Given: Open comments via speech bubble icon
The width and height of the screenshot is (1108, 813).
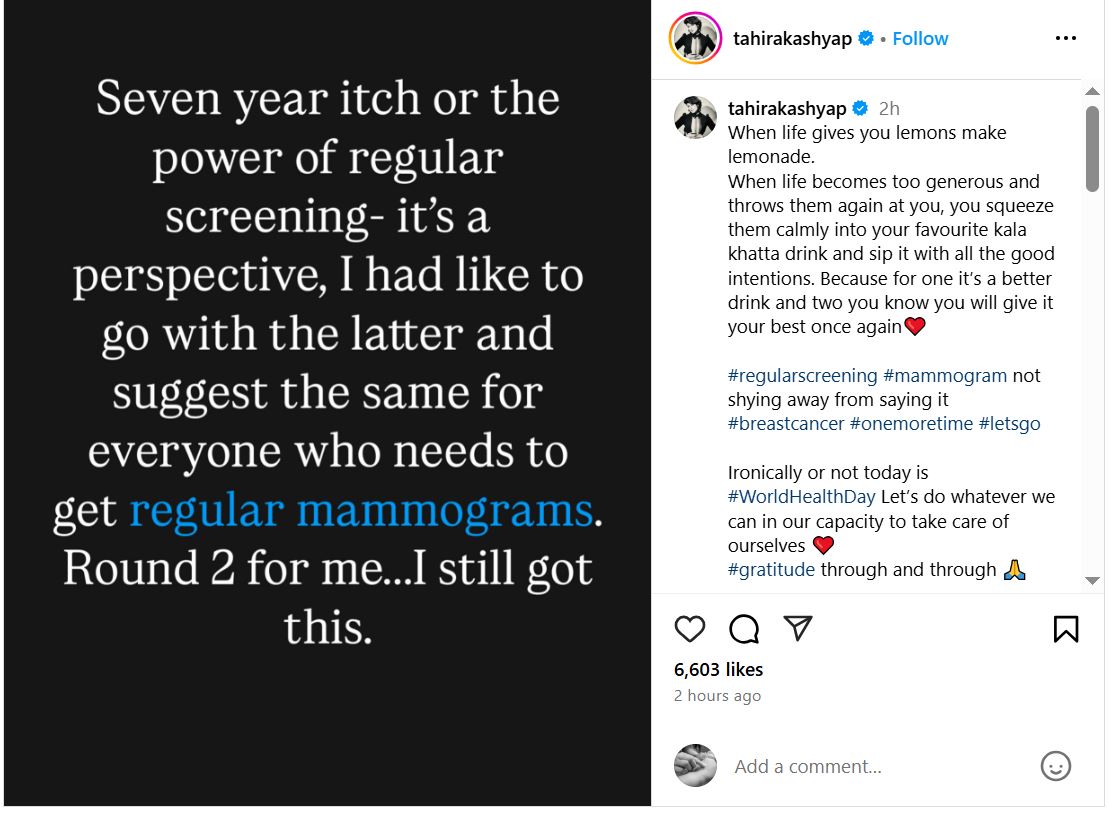Looking at the screenshot, I should coord(744,629).
